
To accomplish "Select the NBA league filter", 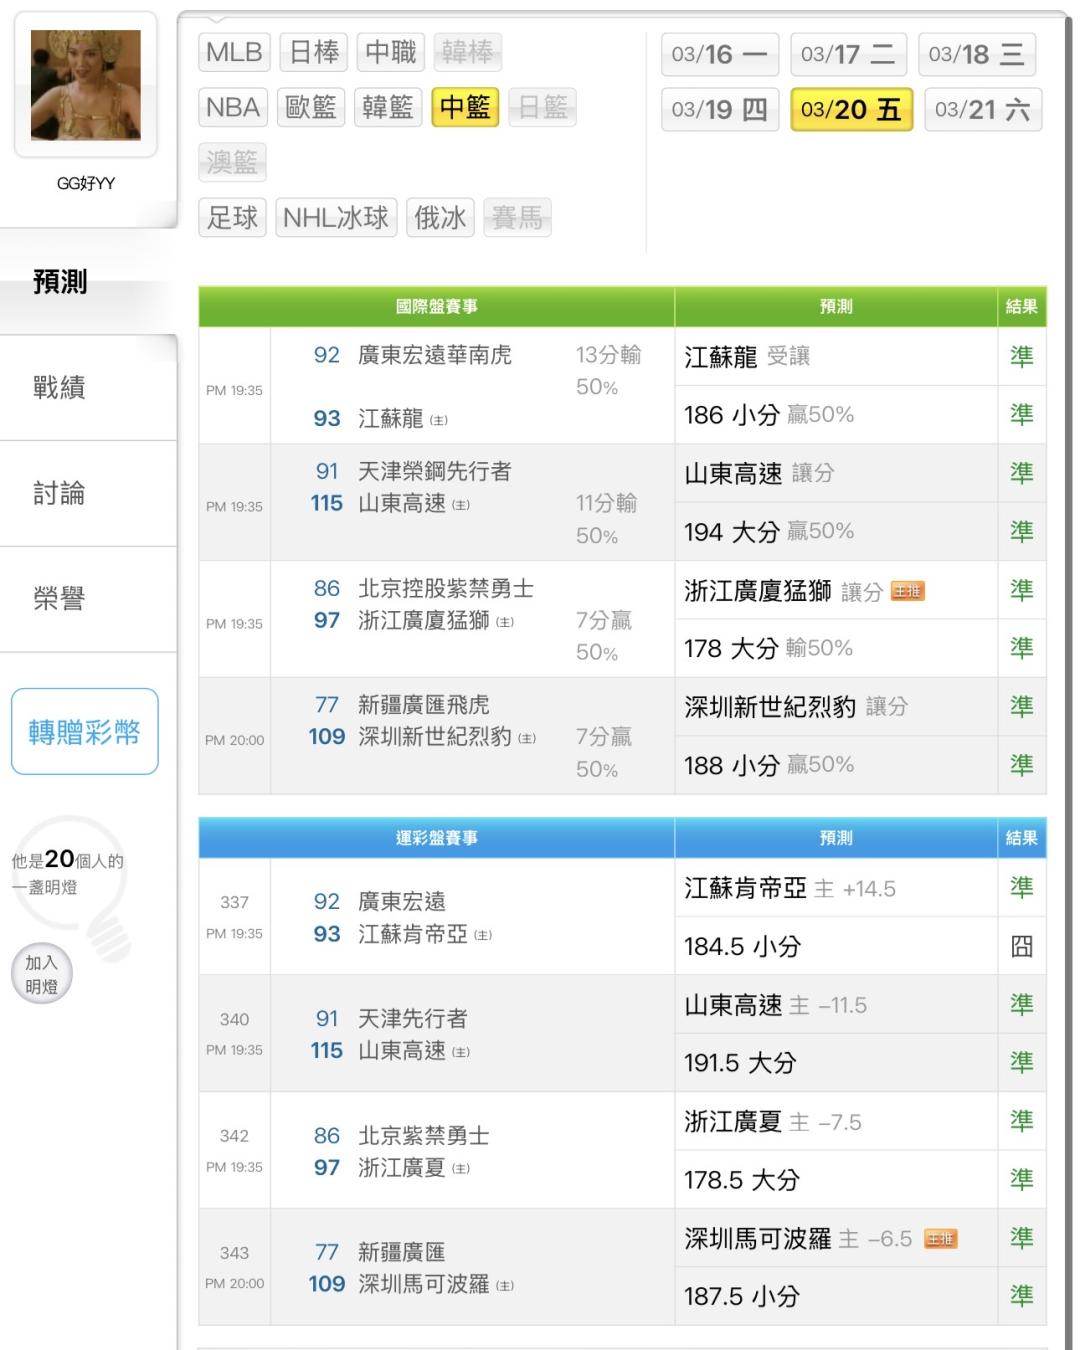I will (233, 107).
